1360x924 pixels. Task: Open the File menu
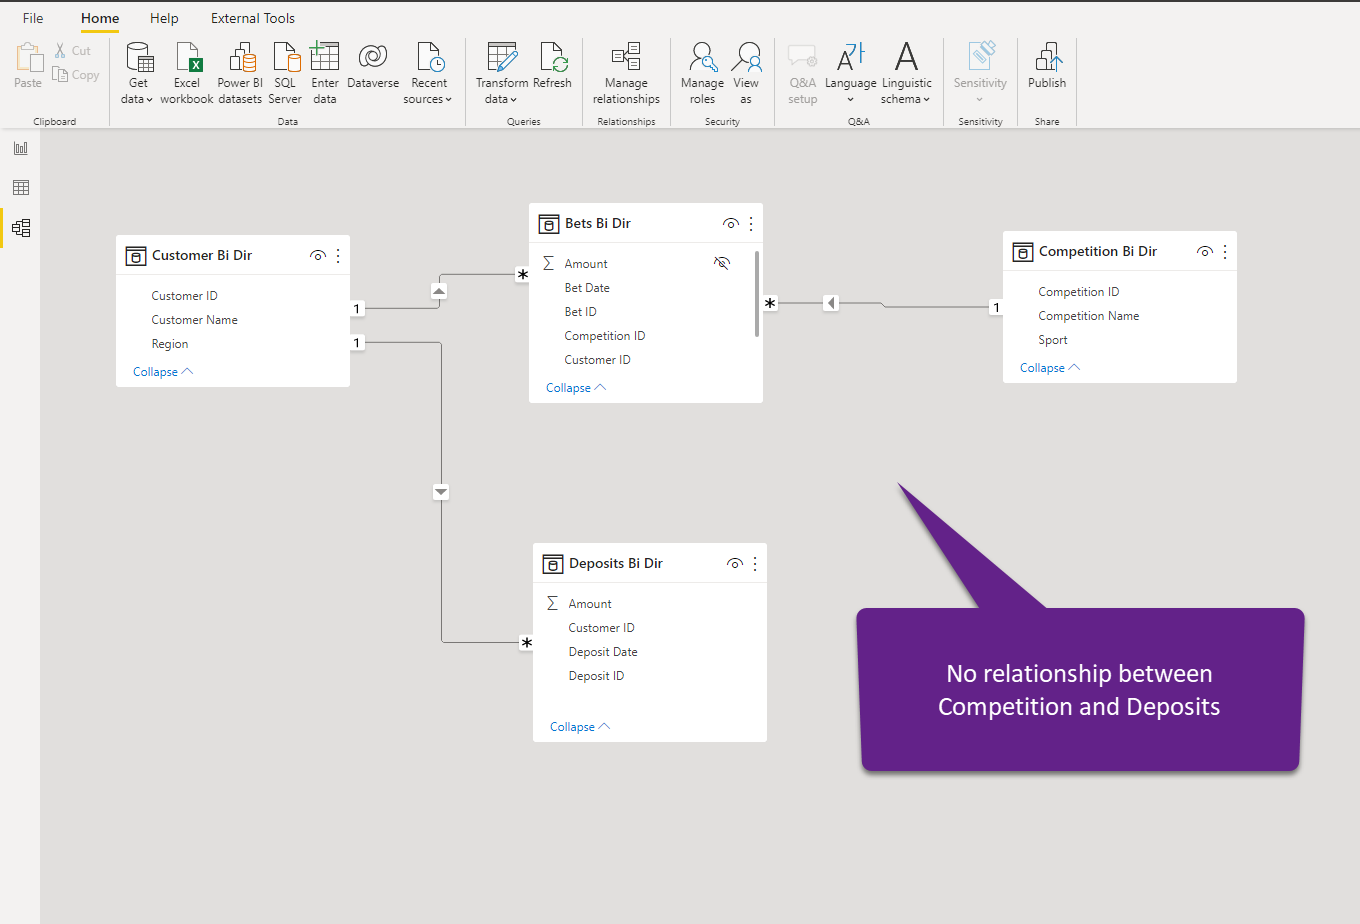tap(33, 18)
